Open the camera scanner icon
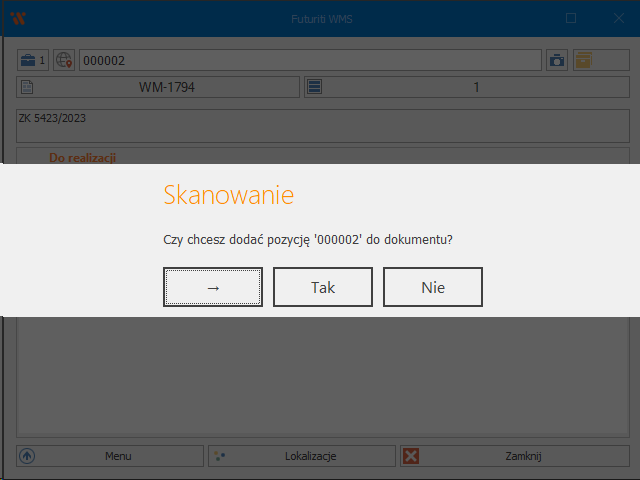 tap(557, 61)
